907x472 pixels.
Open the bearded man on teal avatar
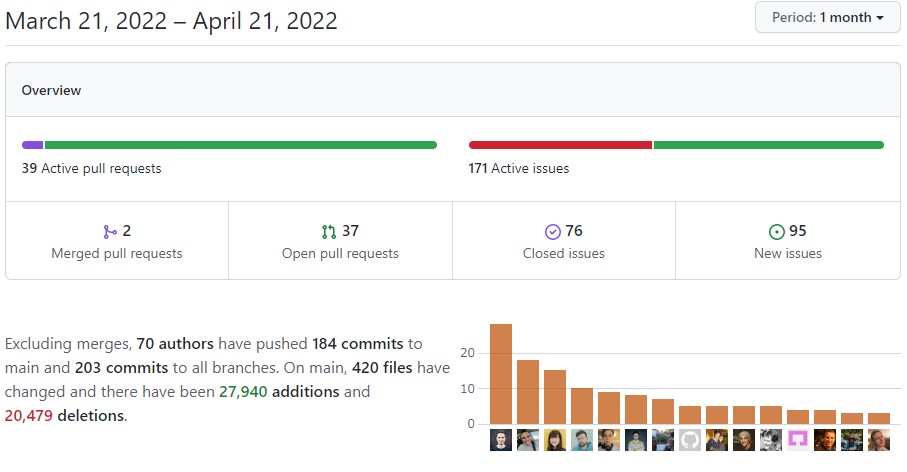pyautogui.click(x=582, y=440)
